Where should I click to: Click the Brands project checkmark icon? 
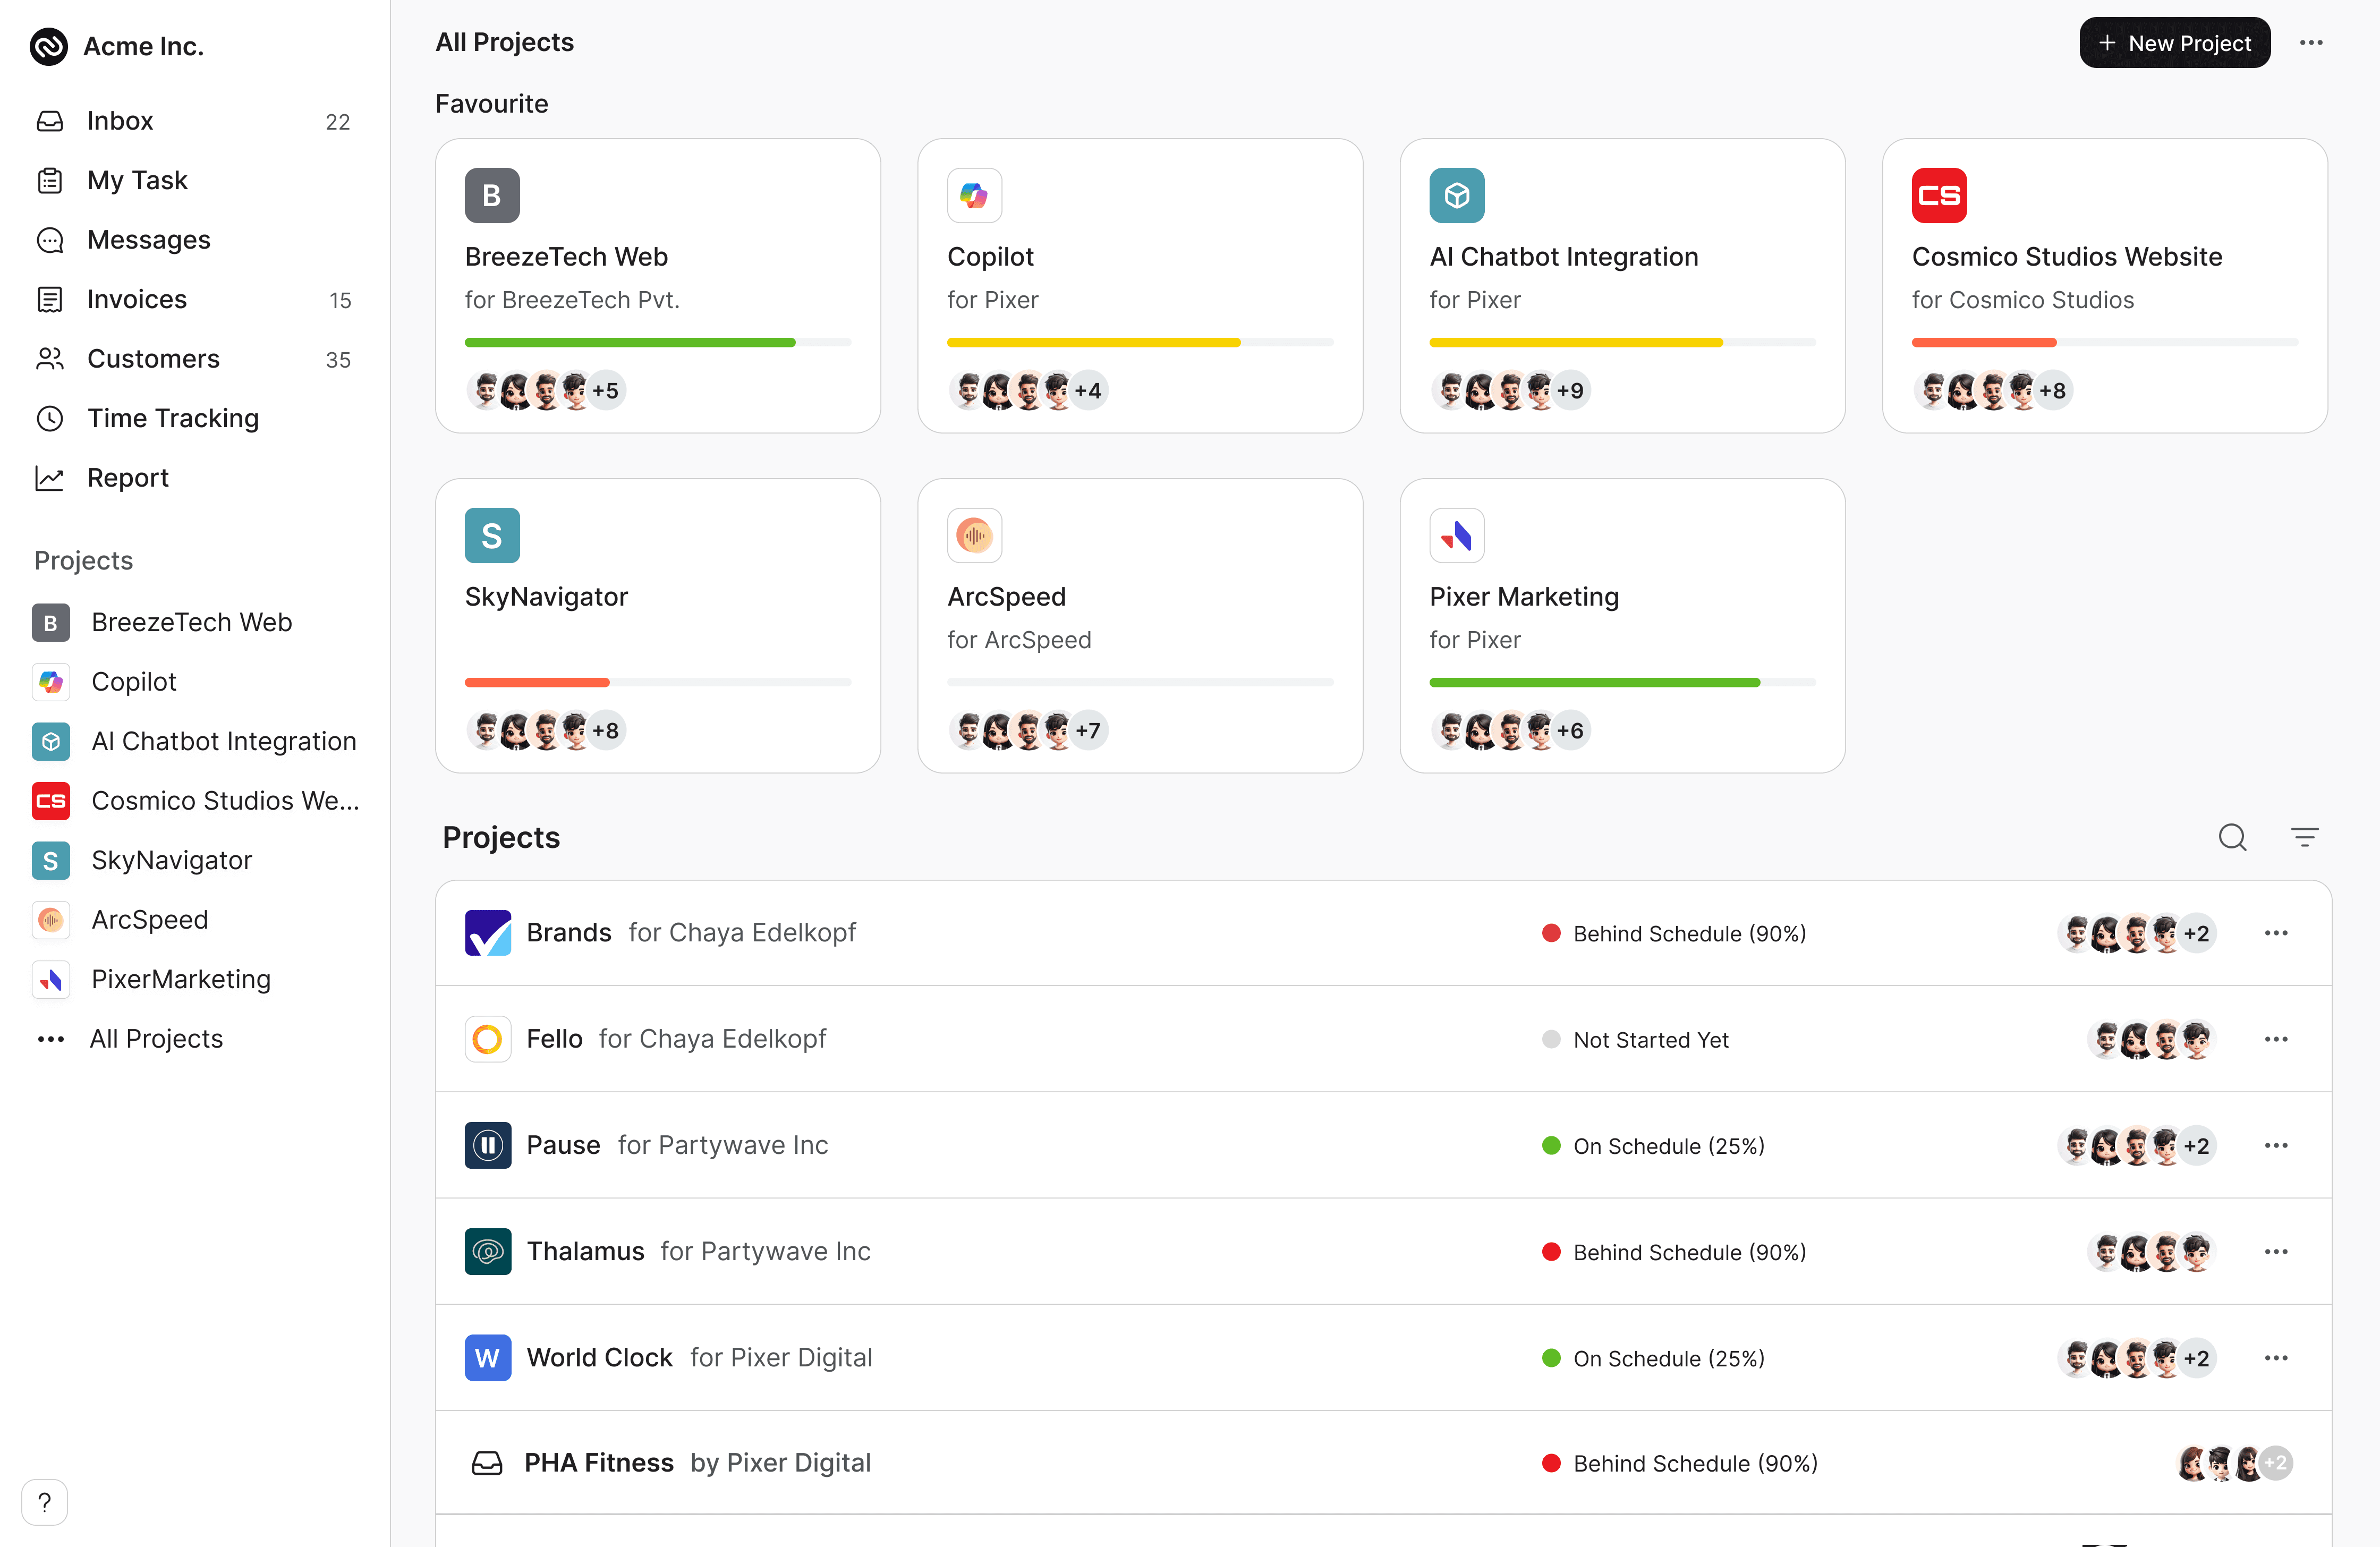pos(488,932)
